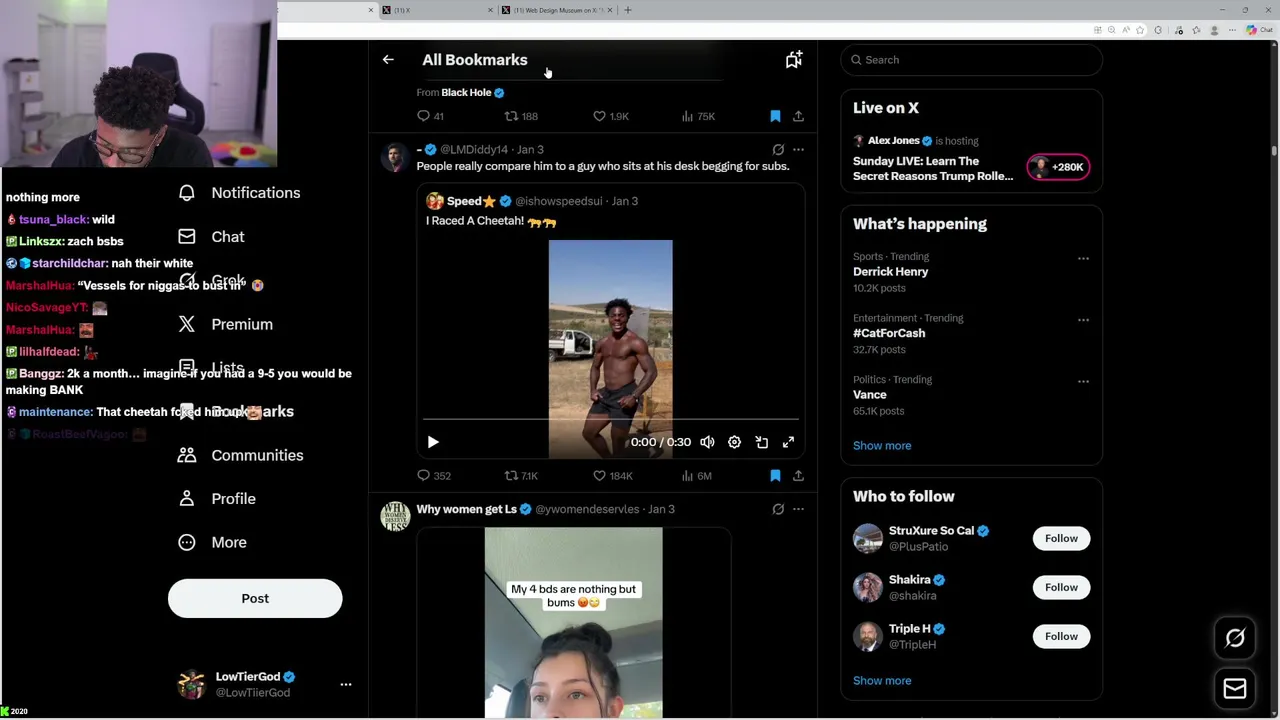Viewport: 1280px width, 720px height.
Task: Open video settings gear on cheetah video
Action: pyautogui.click(x=734, y=442)
